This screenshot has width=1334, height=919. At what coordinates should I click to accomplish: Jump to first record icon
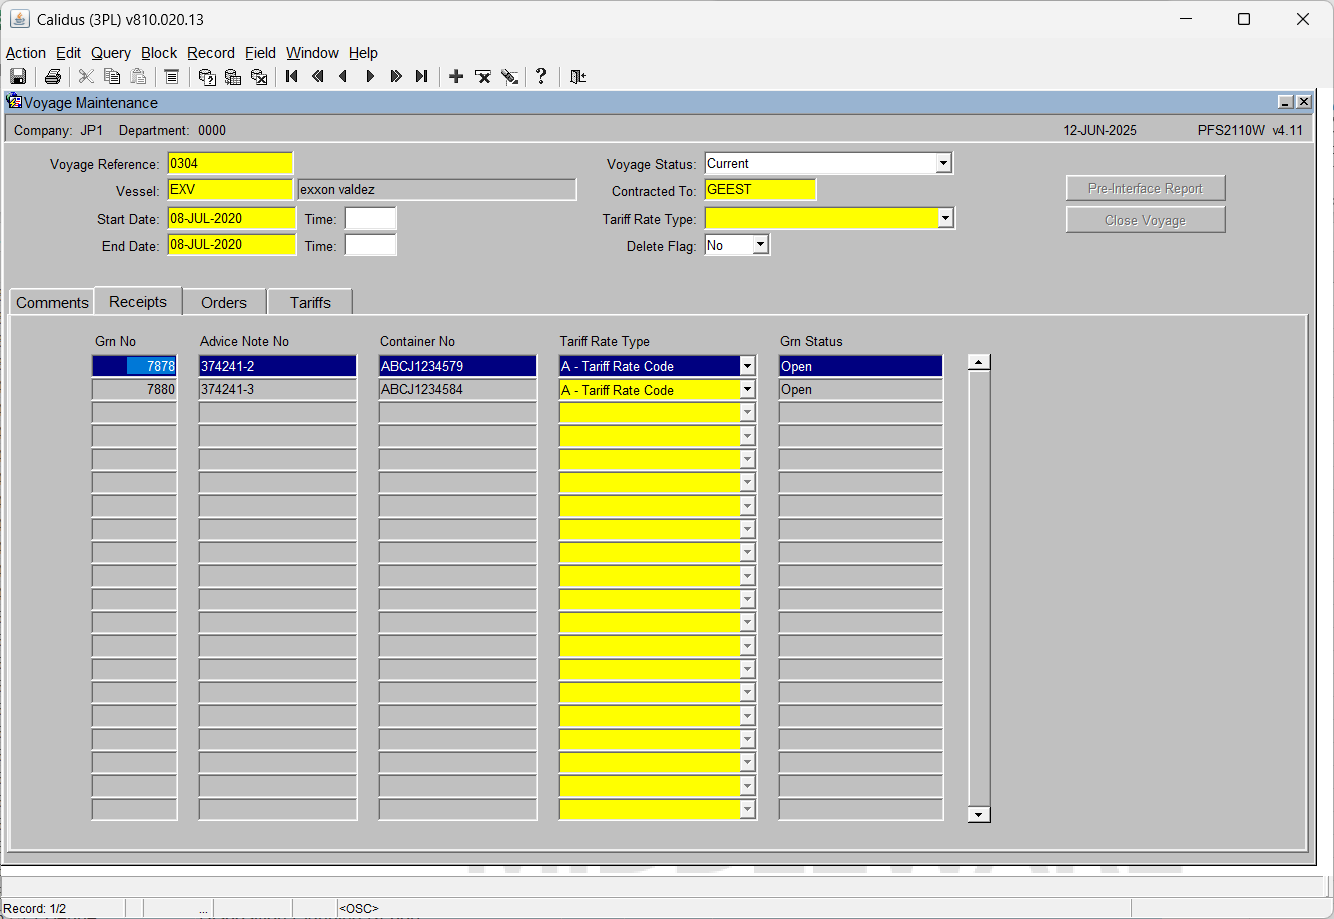(x=292, y=77)
